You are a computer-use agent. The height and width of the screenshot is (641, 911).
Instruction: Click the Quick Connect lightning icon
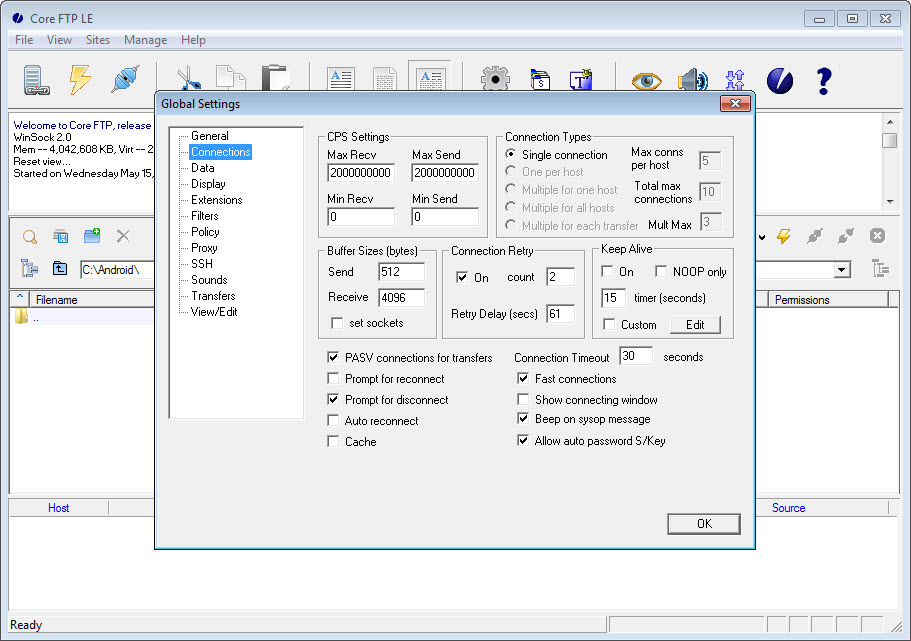[80, 79]
